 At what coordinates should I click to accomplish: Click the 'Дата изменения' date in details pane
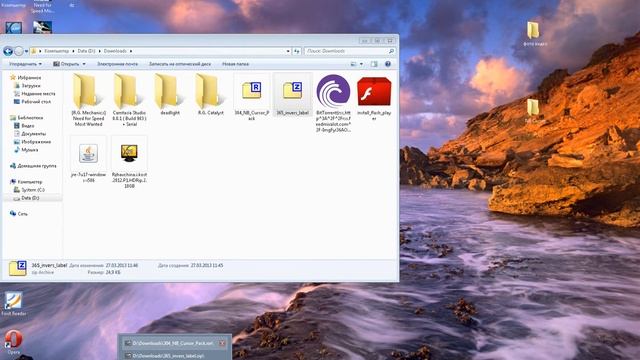tap(122, 265)
